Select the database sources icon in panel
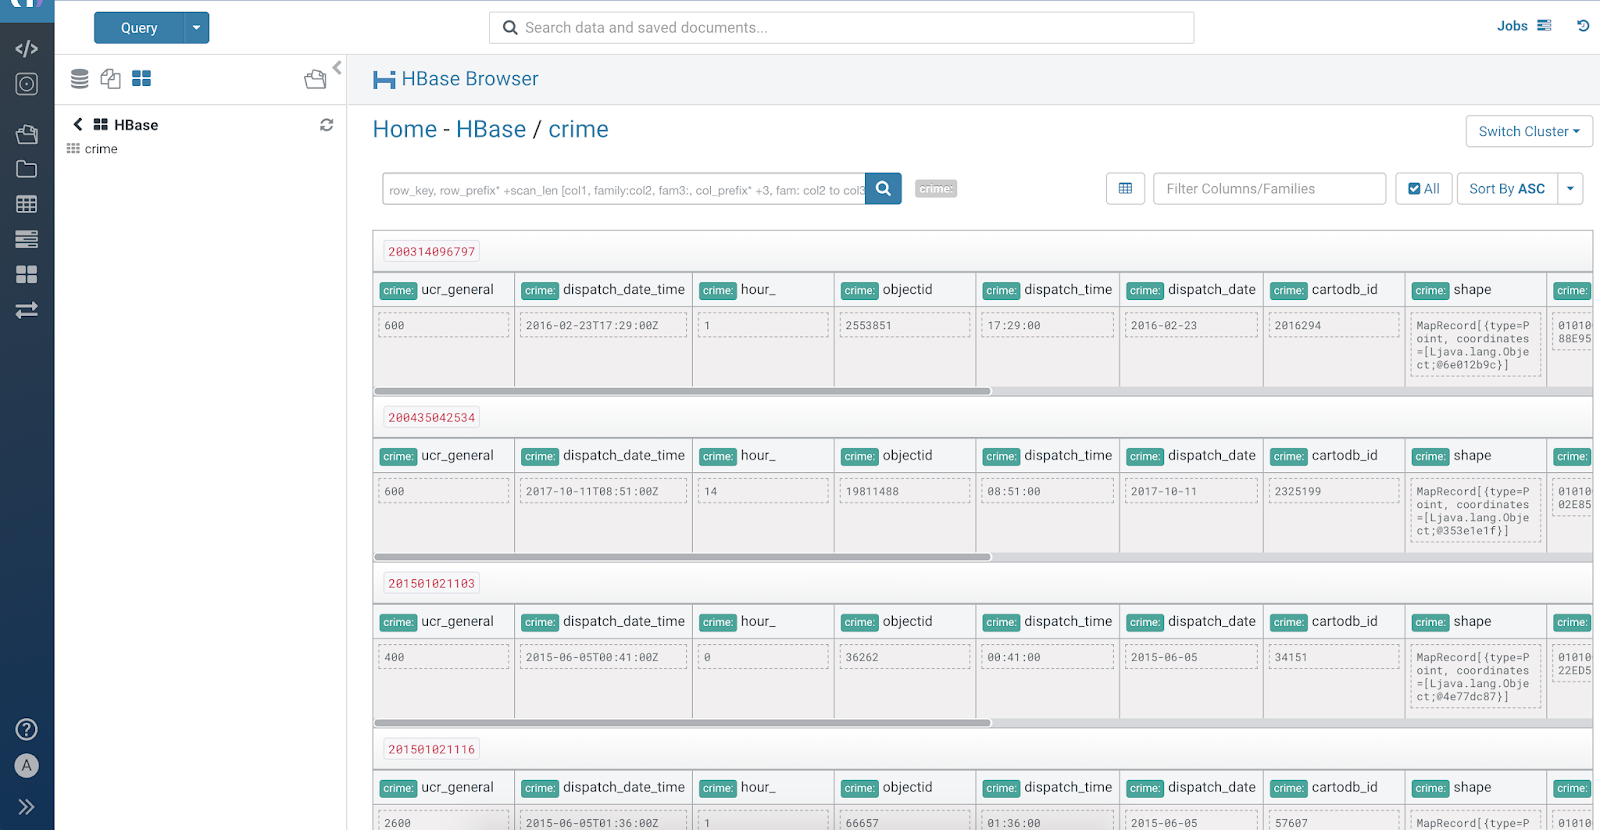Image resolution: width=1600 pixels, height=830 pixels. 80,78
